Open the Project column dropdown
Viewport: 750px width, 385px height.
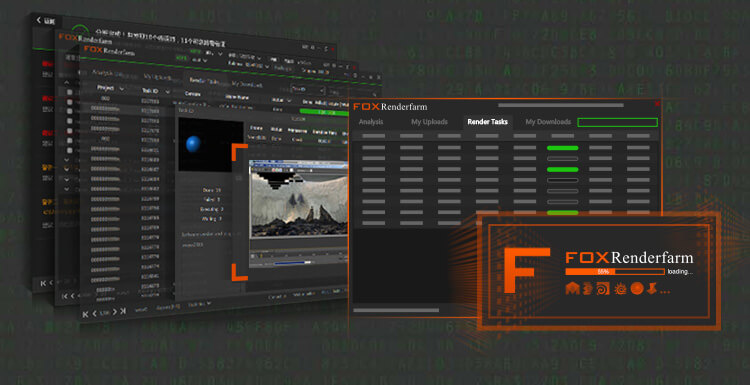pyautogui.click(x=121, y=88)
